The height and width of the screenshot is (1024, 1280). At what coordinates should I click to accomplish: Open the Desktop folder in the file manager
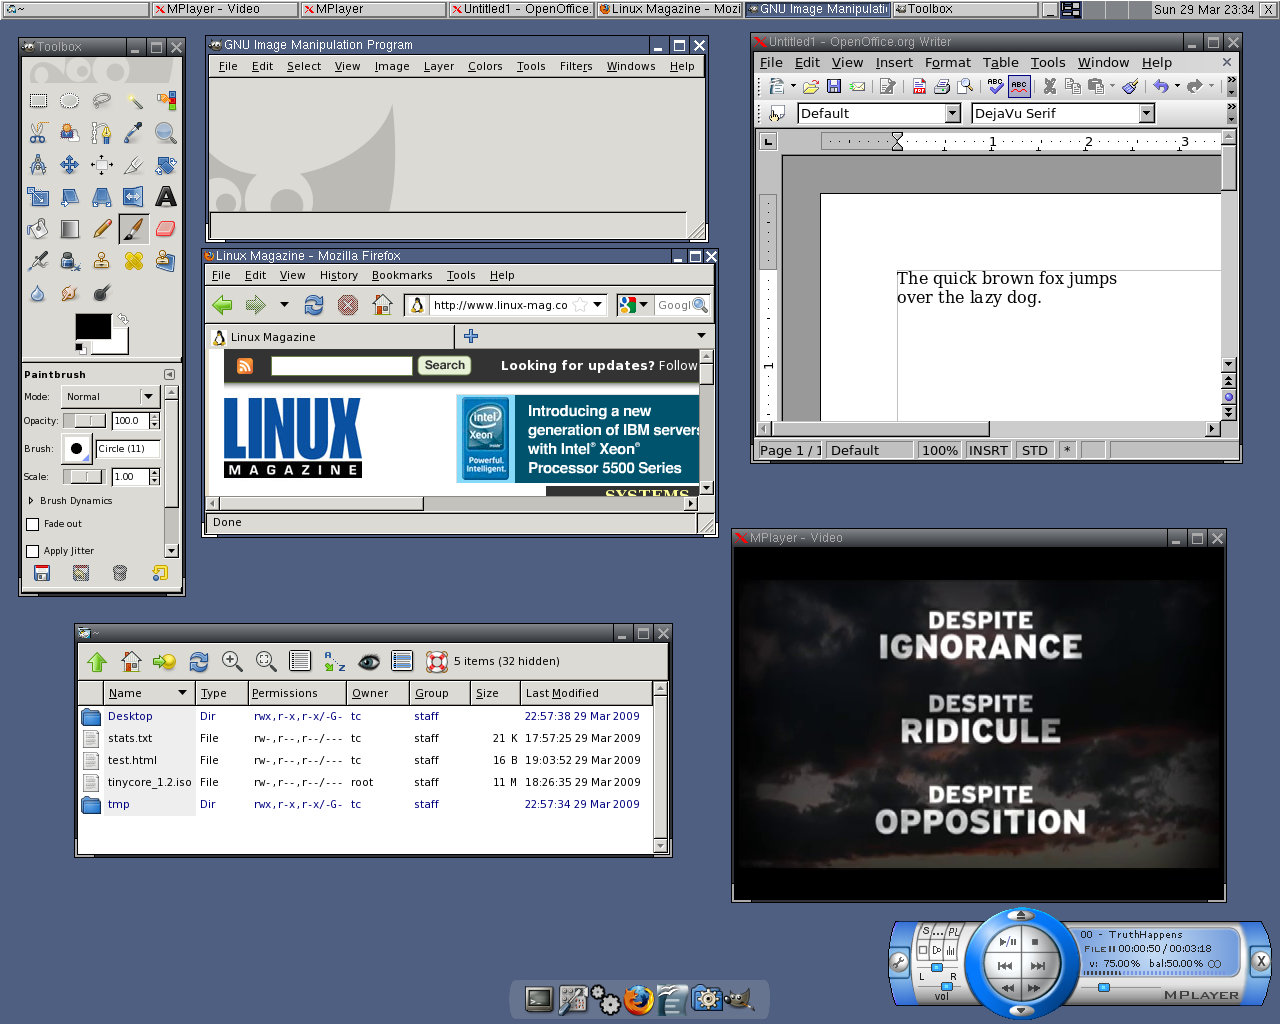129,716
